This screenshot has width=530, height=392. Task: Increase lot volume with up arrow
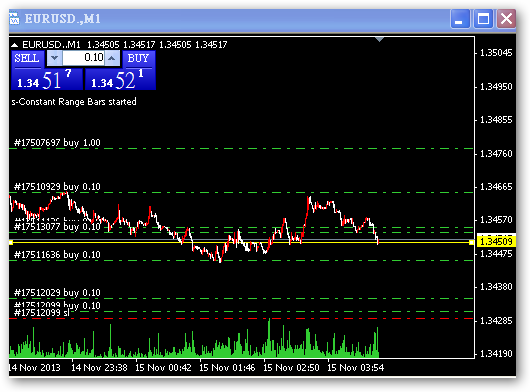[x=112, y=58]
